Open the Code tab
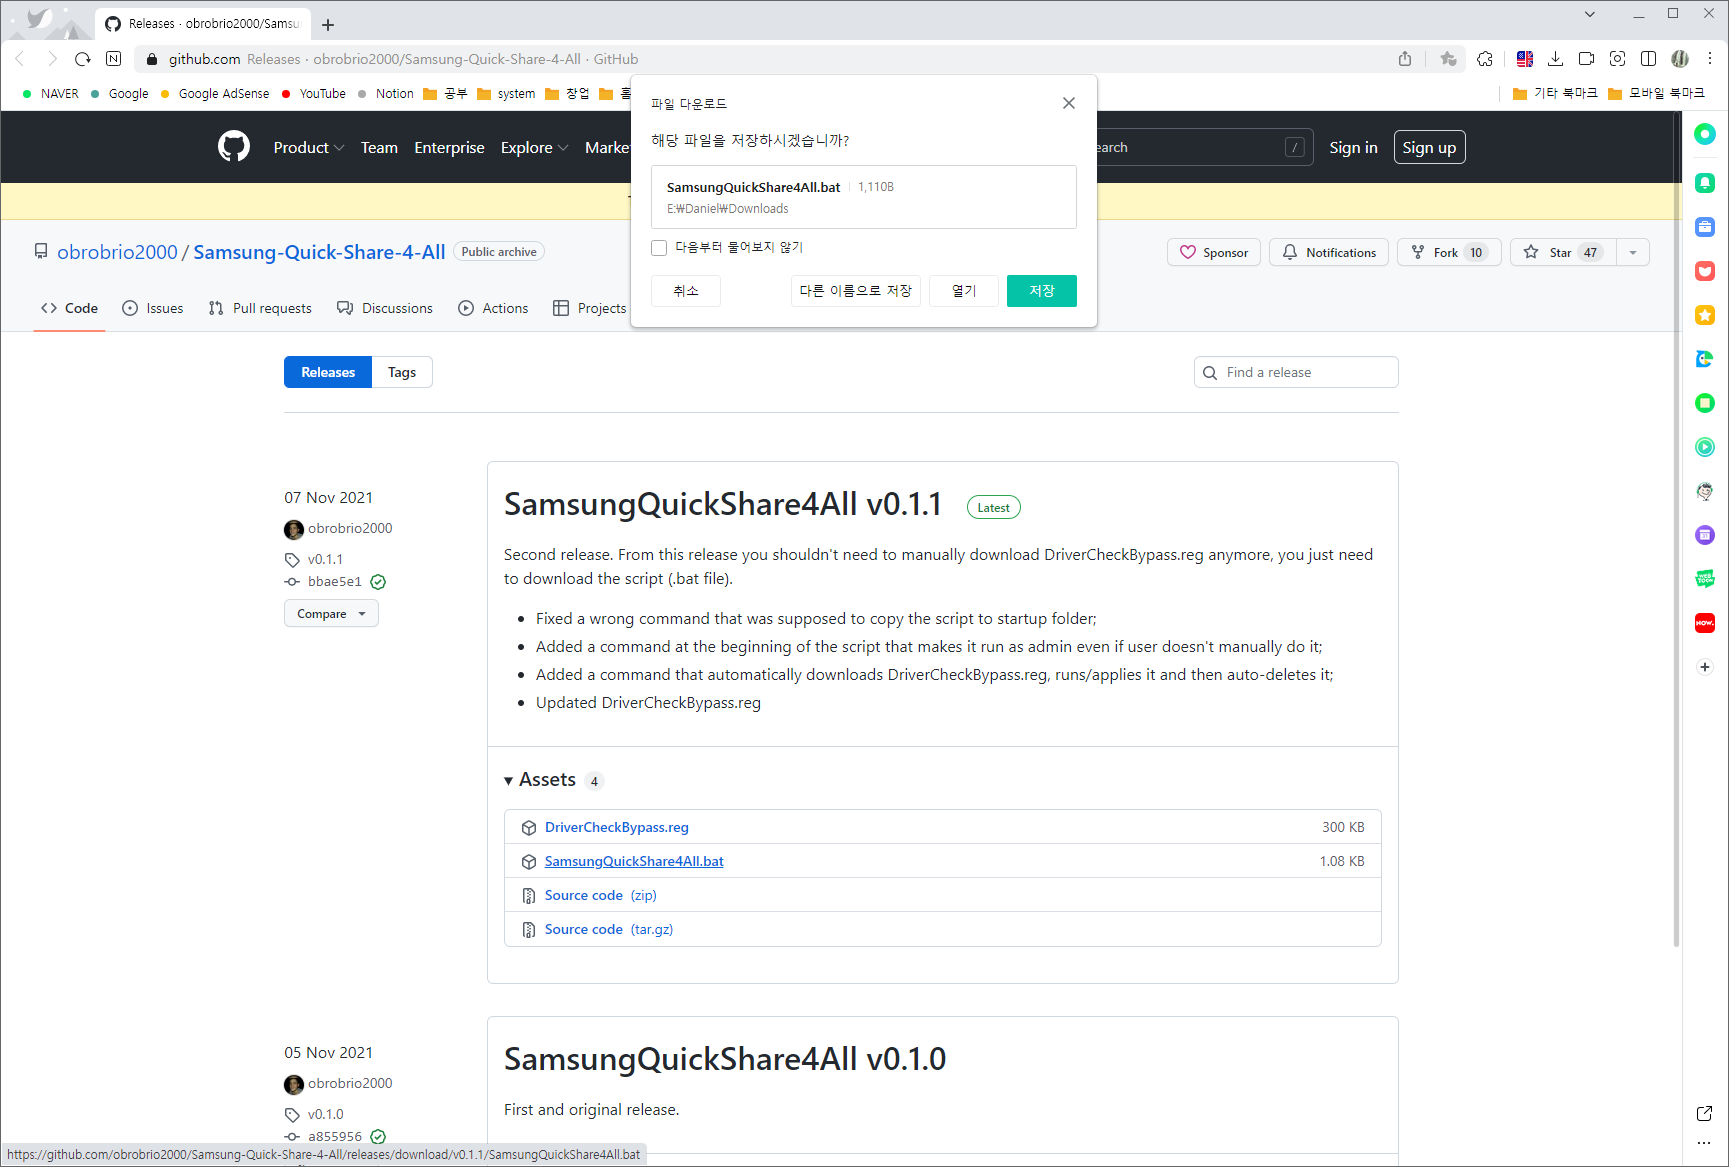 point(69,308)
